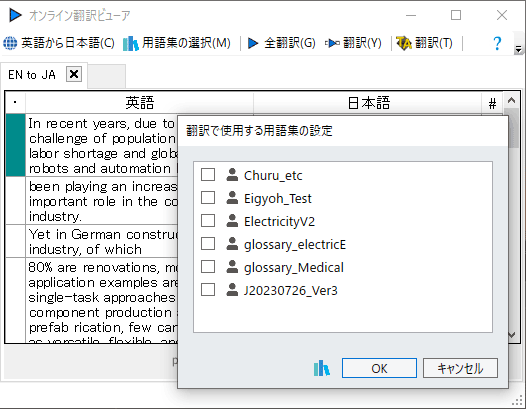Close the EN to JA tab
This screenshot has height=409, width=526.
[74, 74]
